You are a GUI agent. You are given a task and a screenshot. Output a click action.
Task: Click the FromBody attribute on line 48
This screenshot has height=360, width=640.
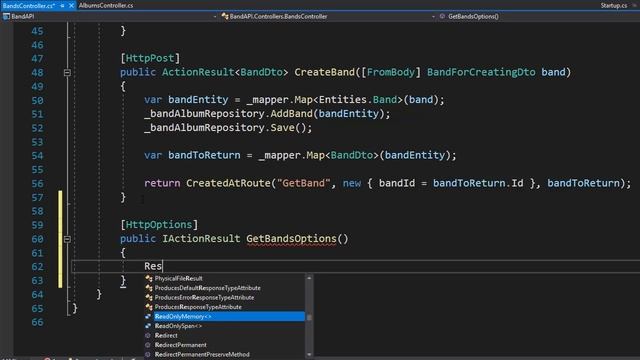coord(391,72)
